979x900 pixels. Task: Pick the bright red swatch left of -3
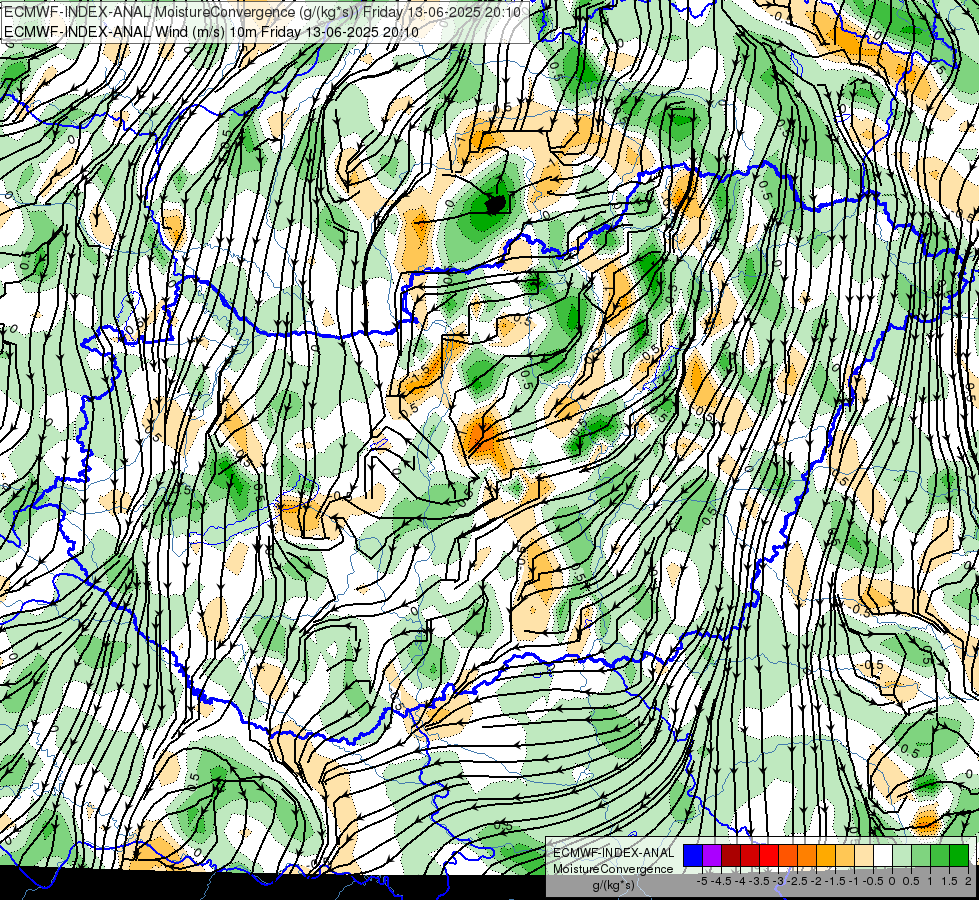click(769, 856)
